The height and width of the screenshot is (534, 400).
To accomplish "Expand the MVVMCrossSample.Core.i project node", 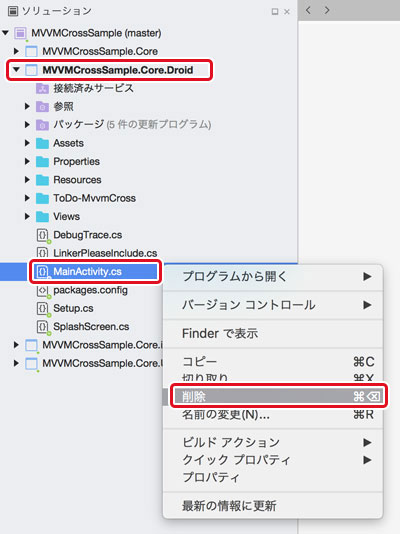I will click(16, 345).
